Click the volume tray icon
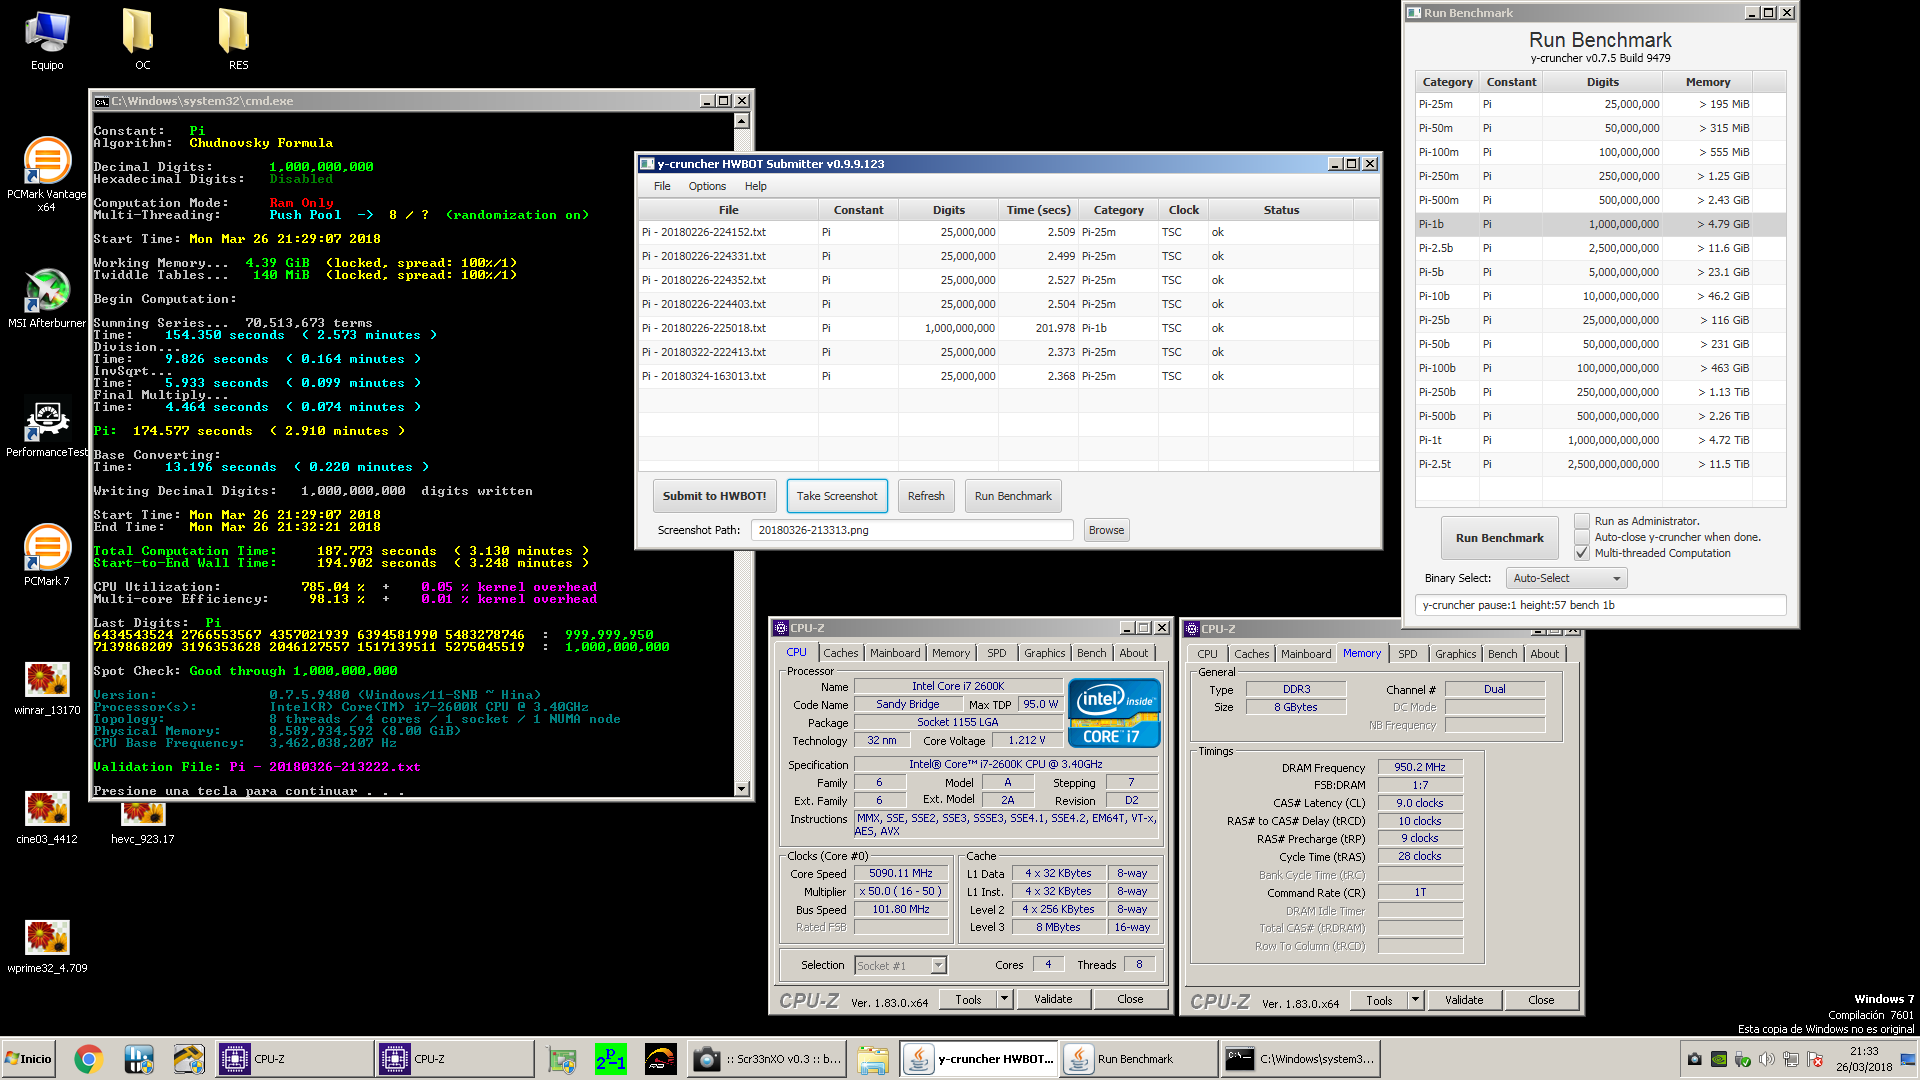The width and height of the screenshot is (1920, 1080). click(1767, 1059)
